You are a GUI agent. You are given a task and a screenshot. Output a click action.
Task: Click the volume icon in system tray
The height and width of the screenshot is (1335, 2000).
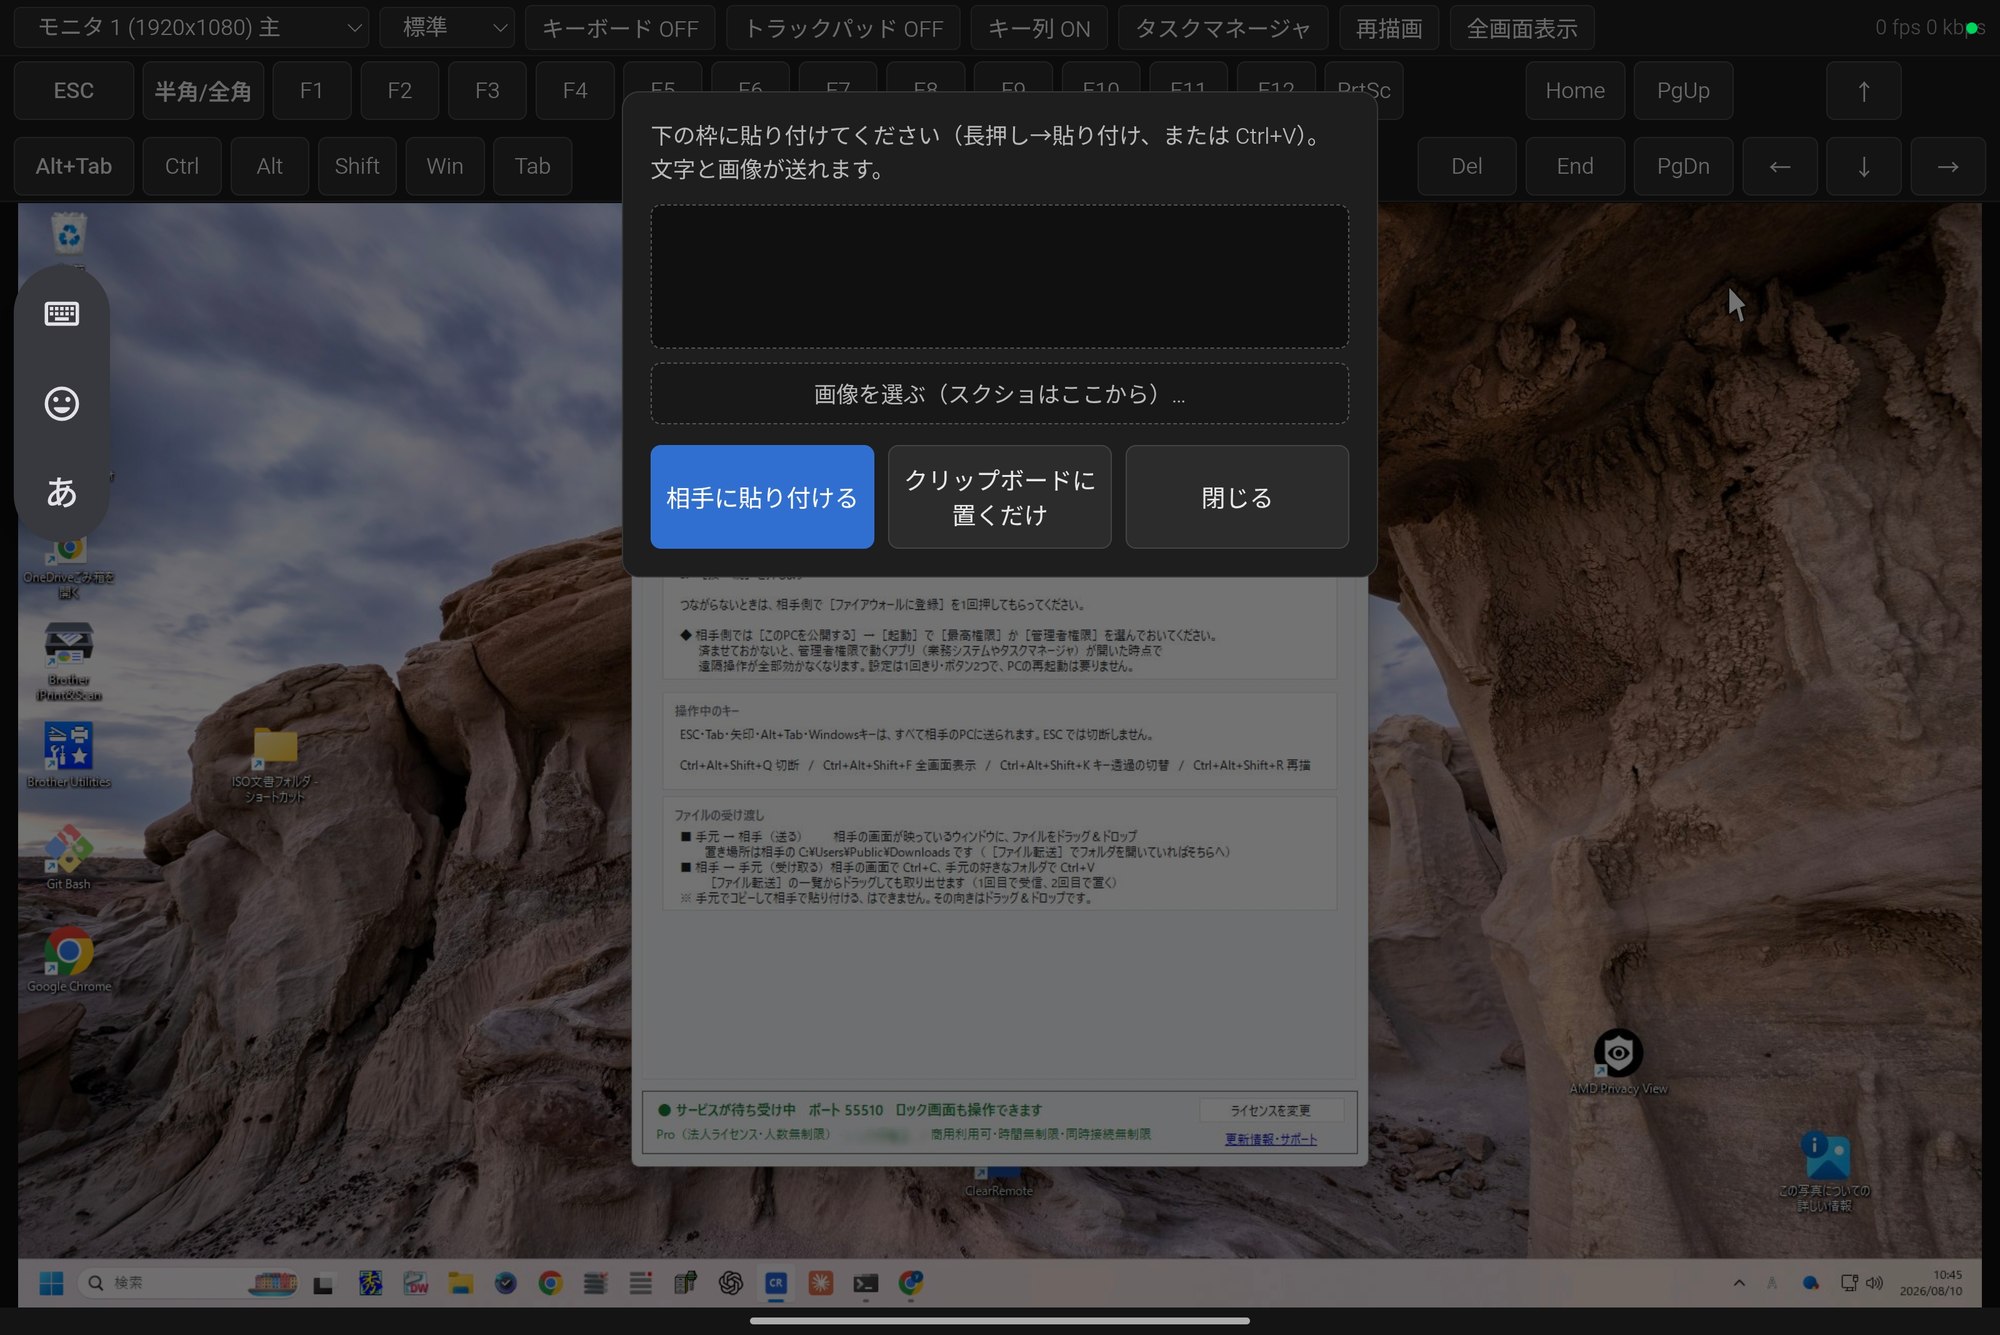tap(1874, 1283)
